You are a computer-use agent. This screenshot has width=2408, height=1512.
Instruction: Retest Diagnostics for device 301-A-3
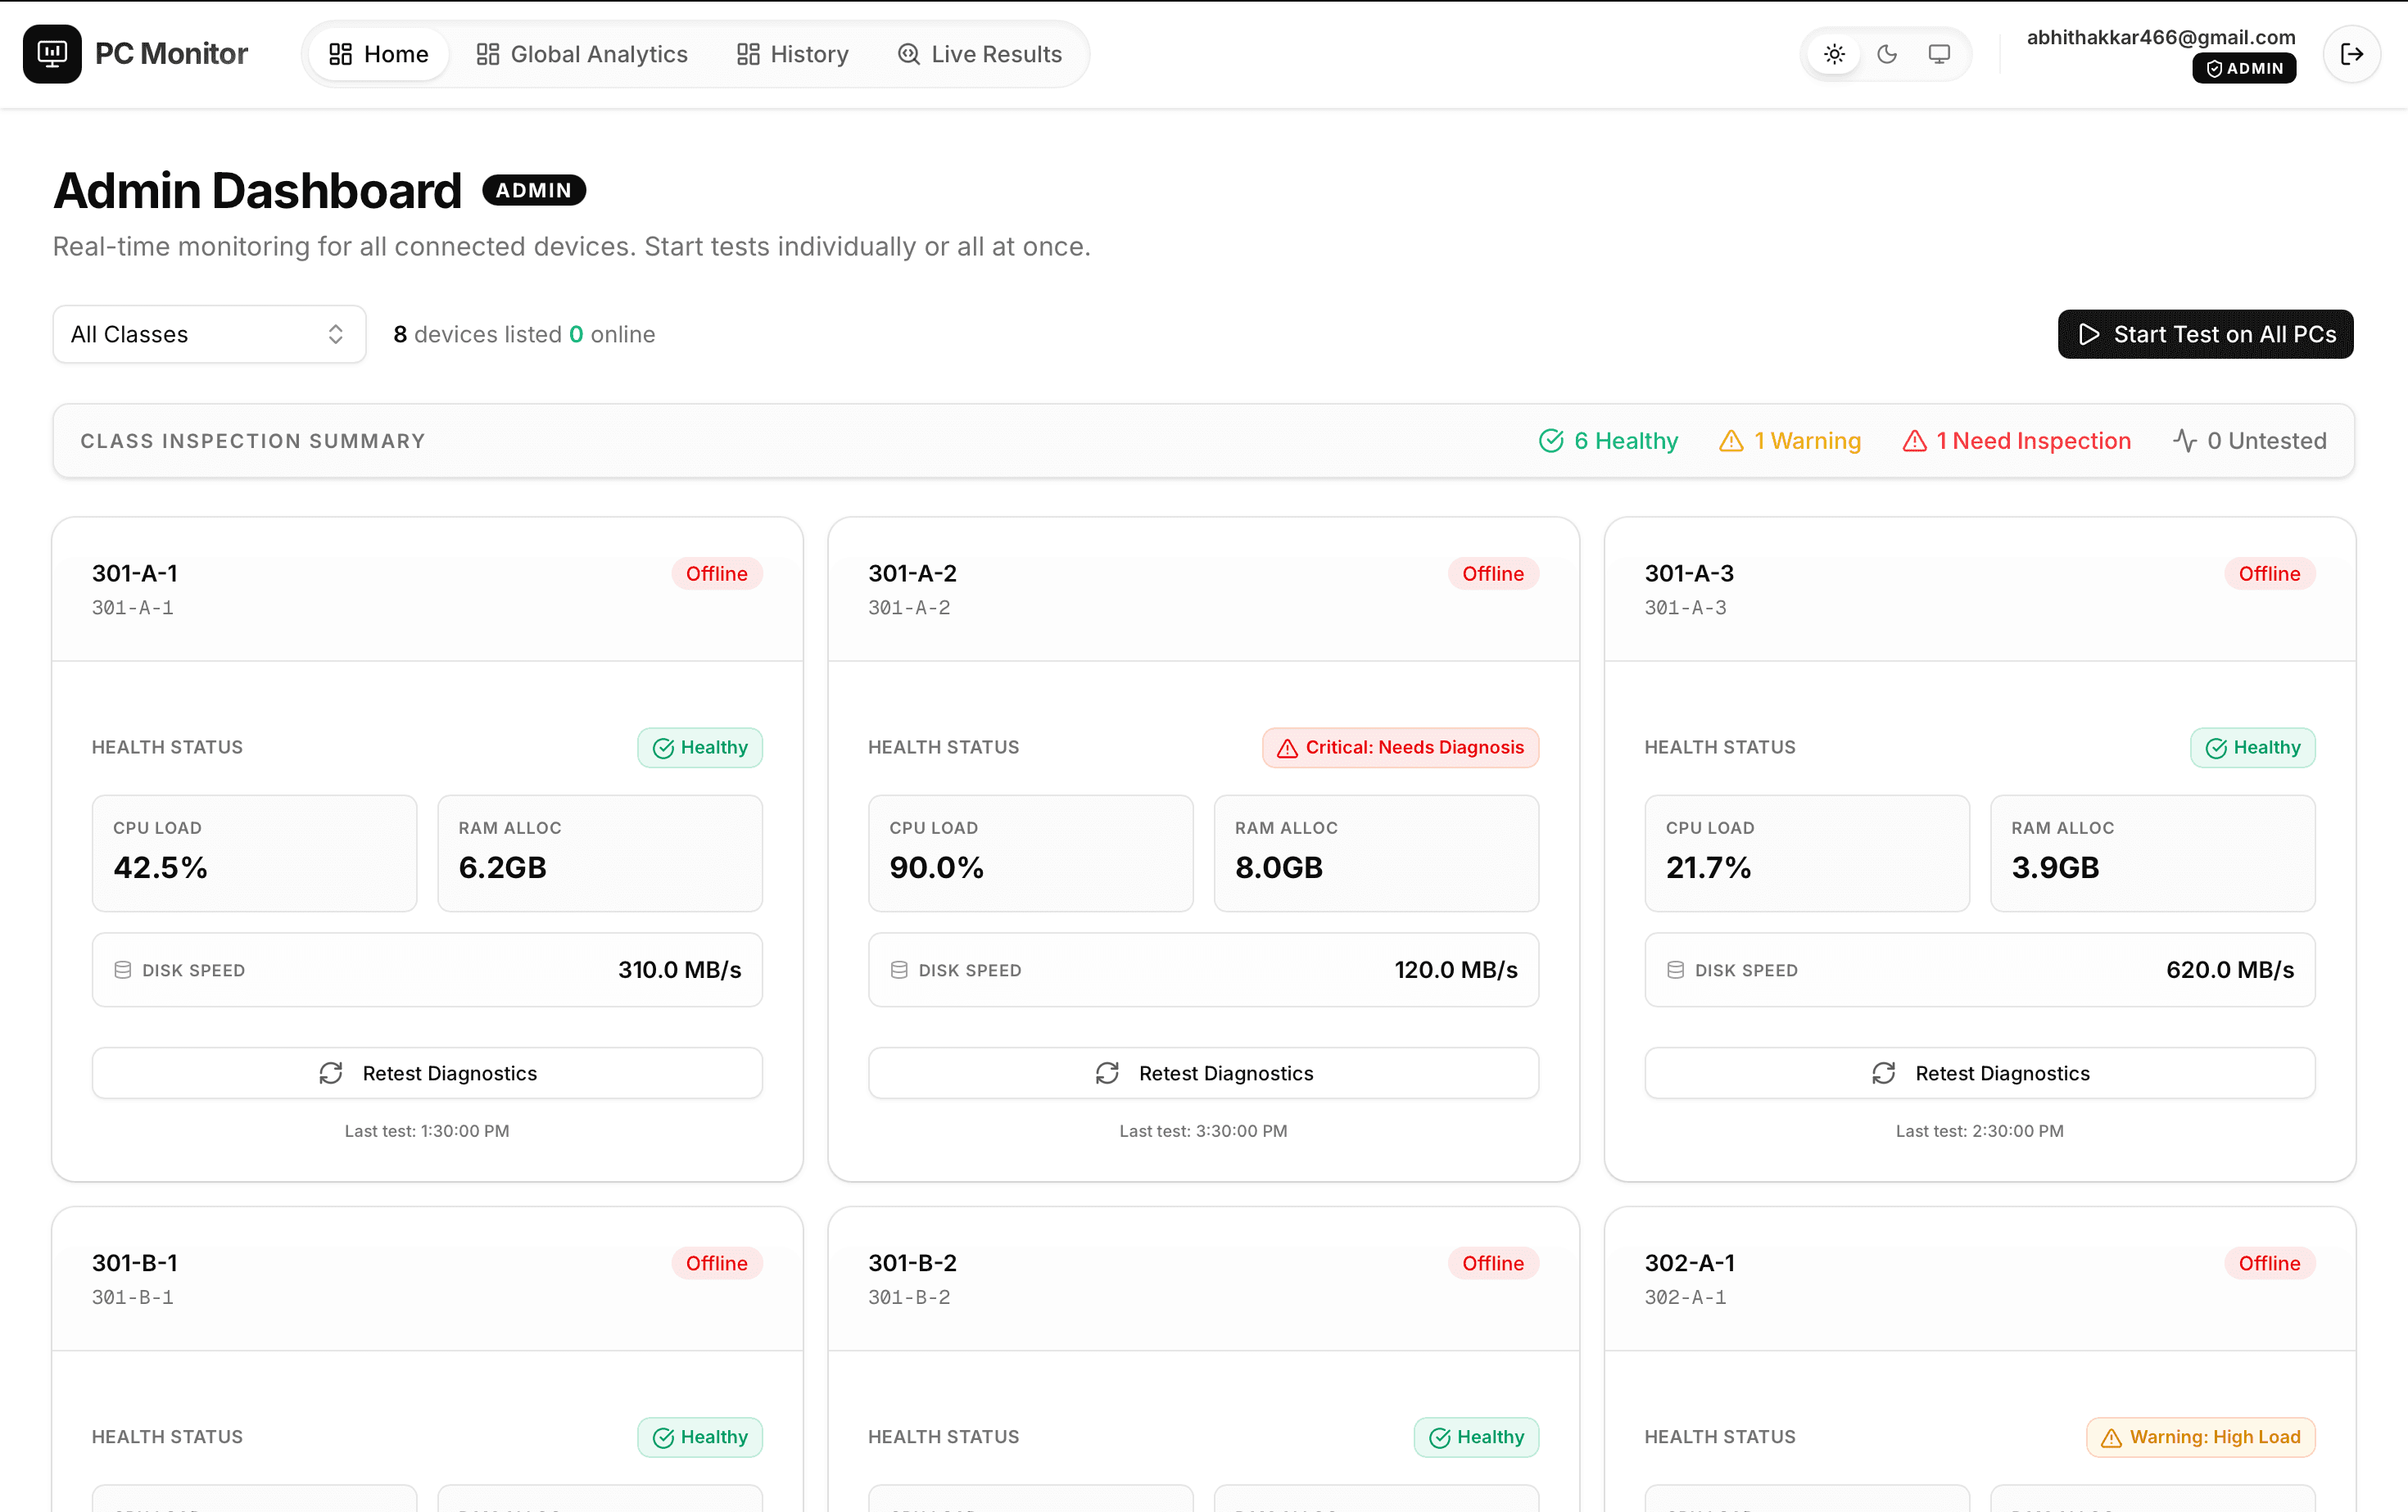click(1980, 1073)
